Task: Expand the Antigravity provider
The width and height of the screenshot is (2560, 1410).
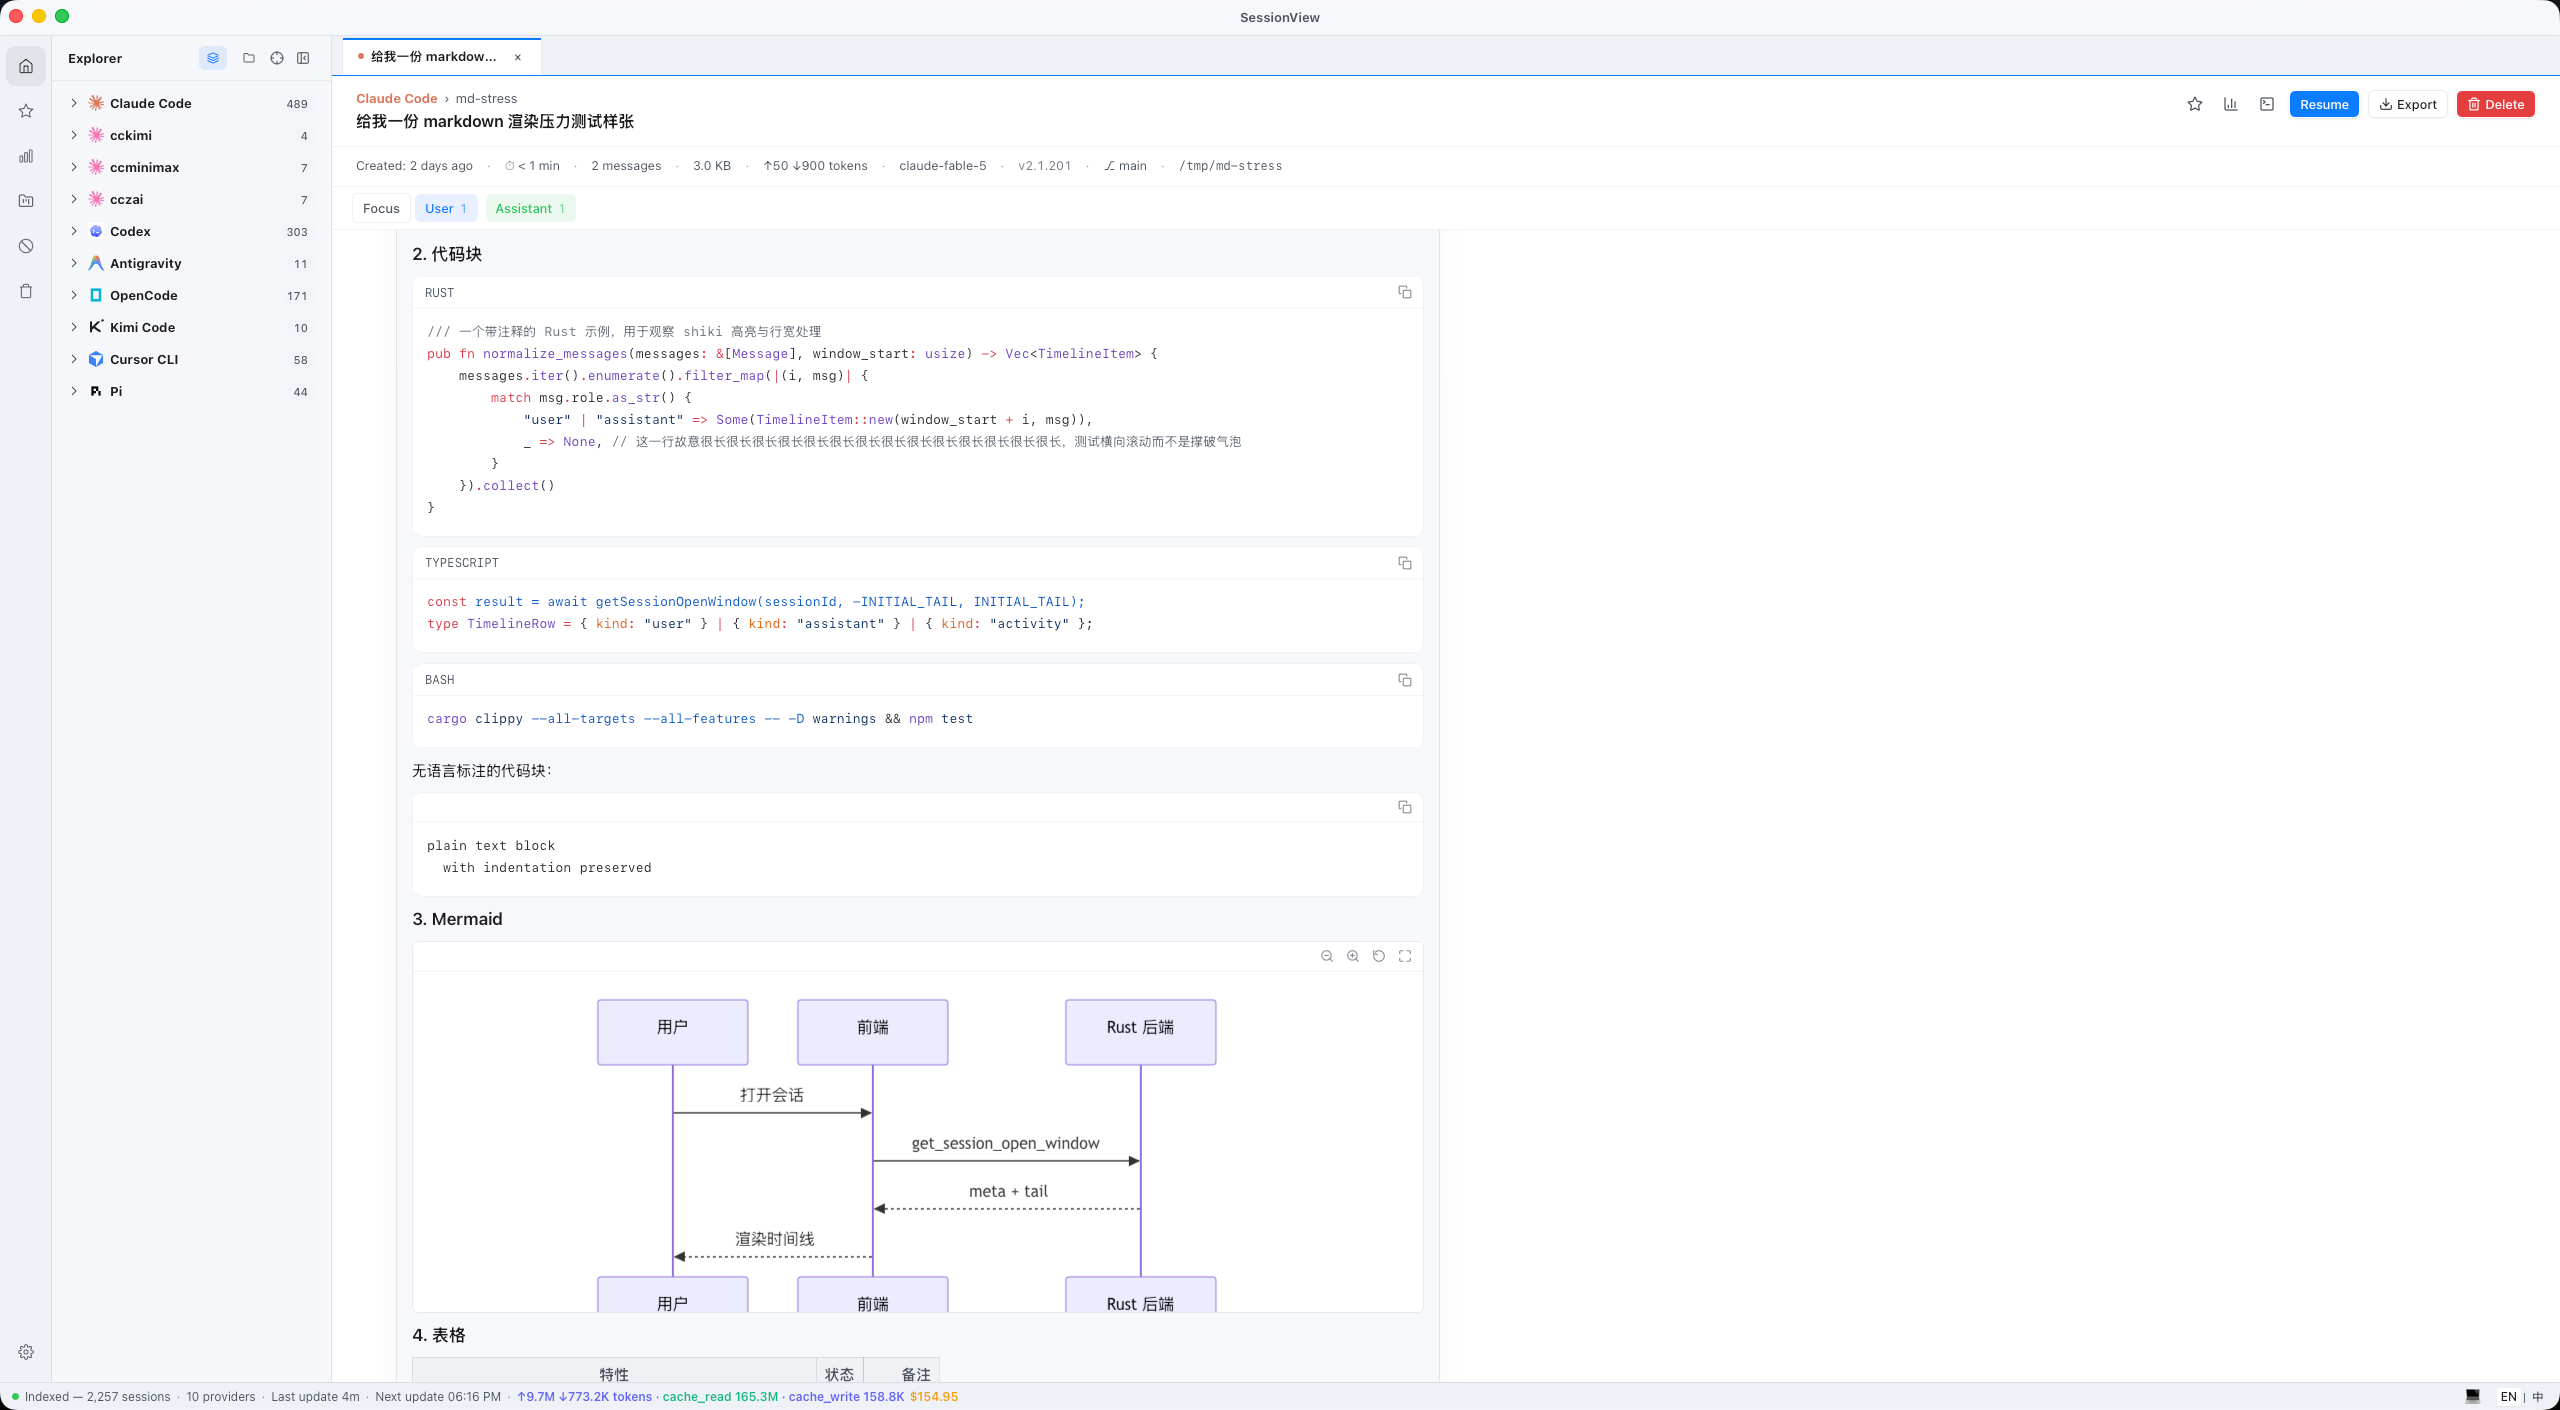Action: pyautogui.click(x=74, y=263)
